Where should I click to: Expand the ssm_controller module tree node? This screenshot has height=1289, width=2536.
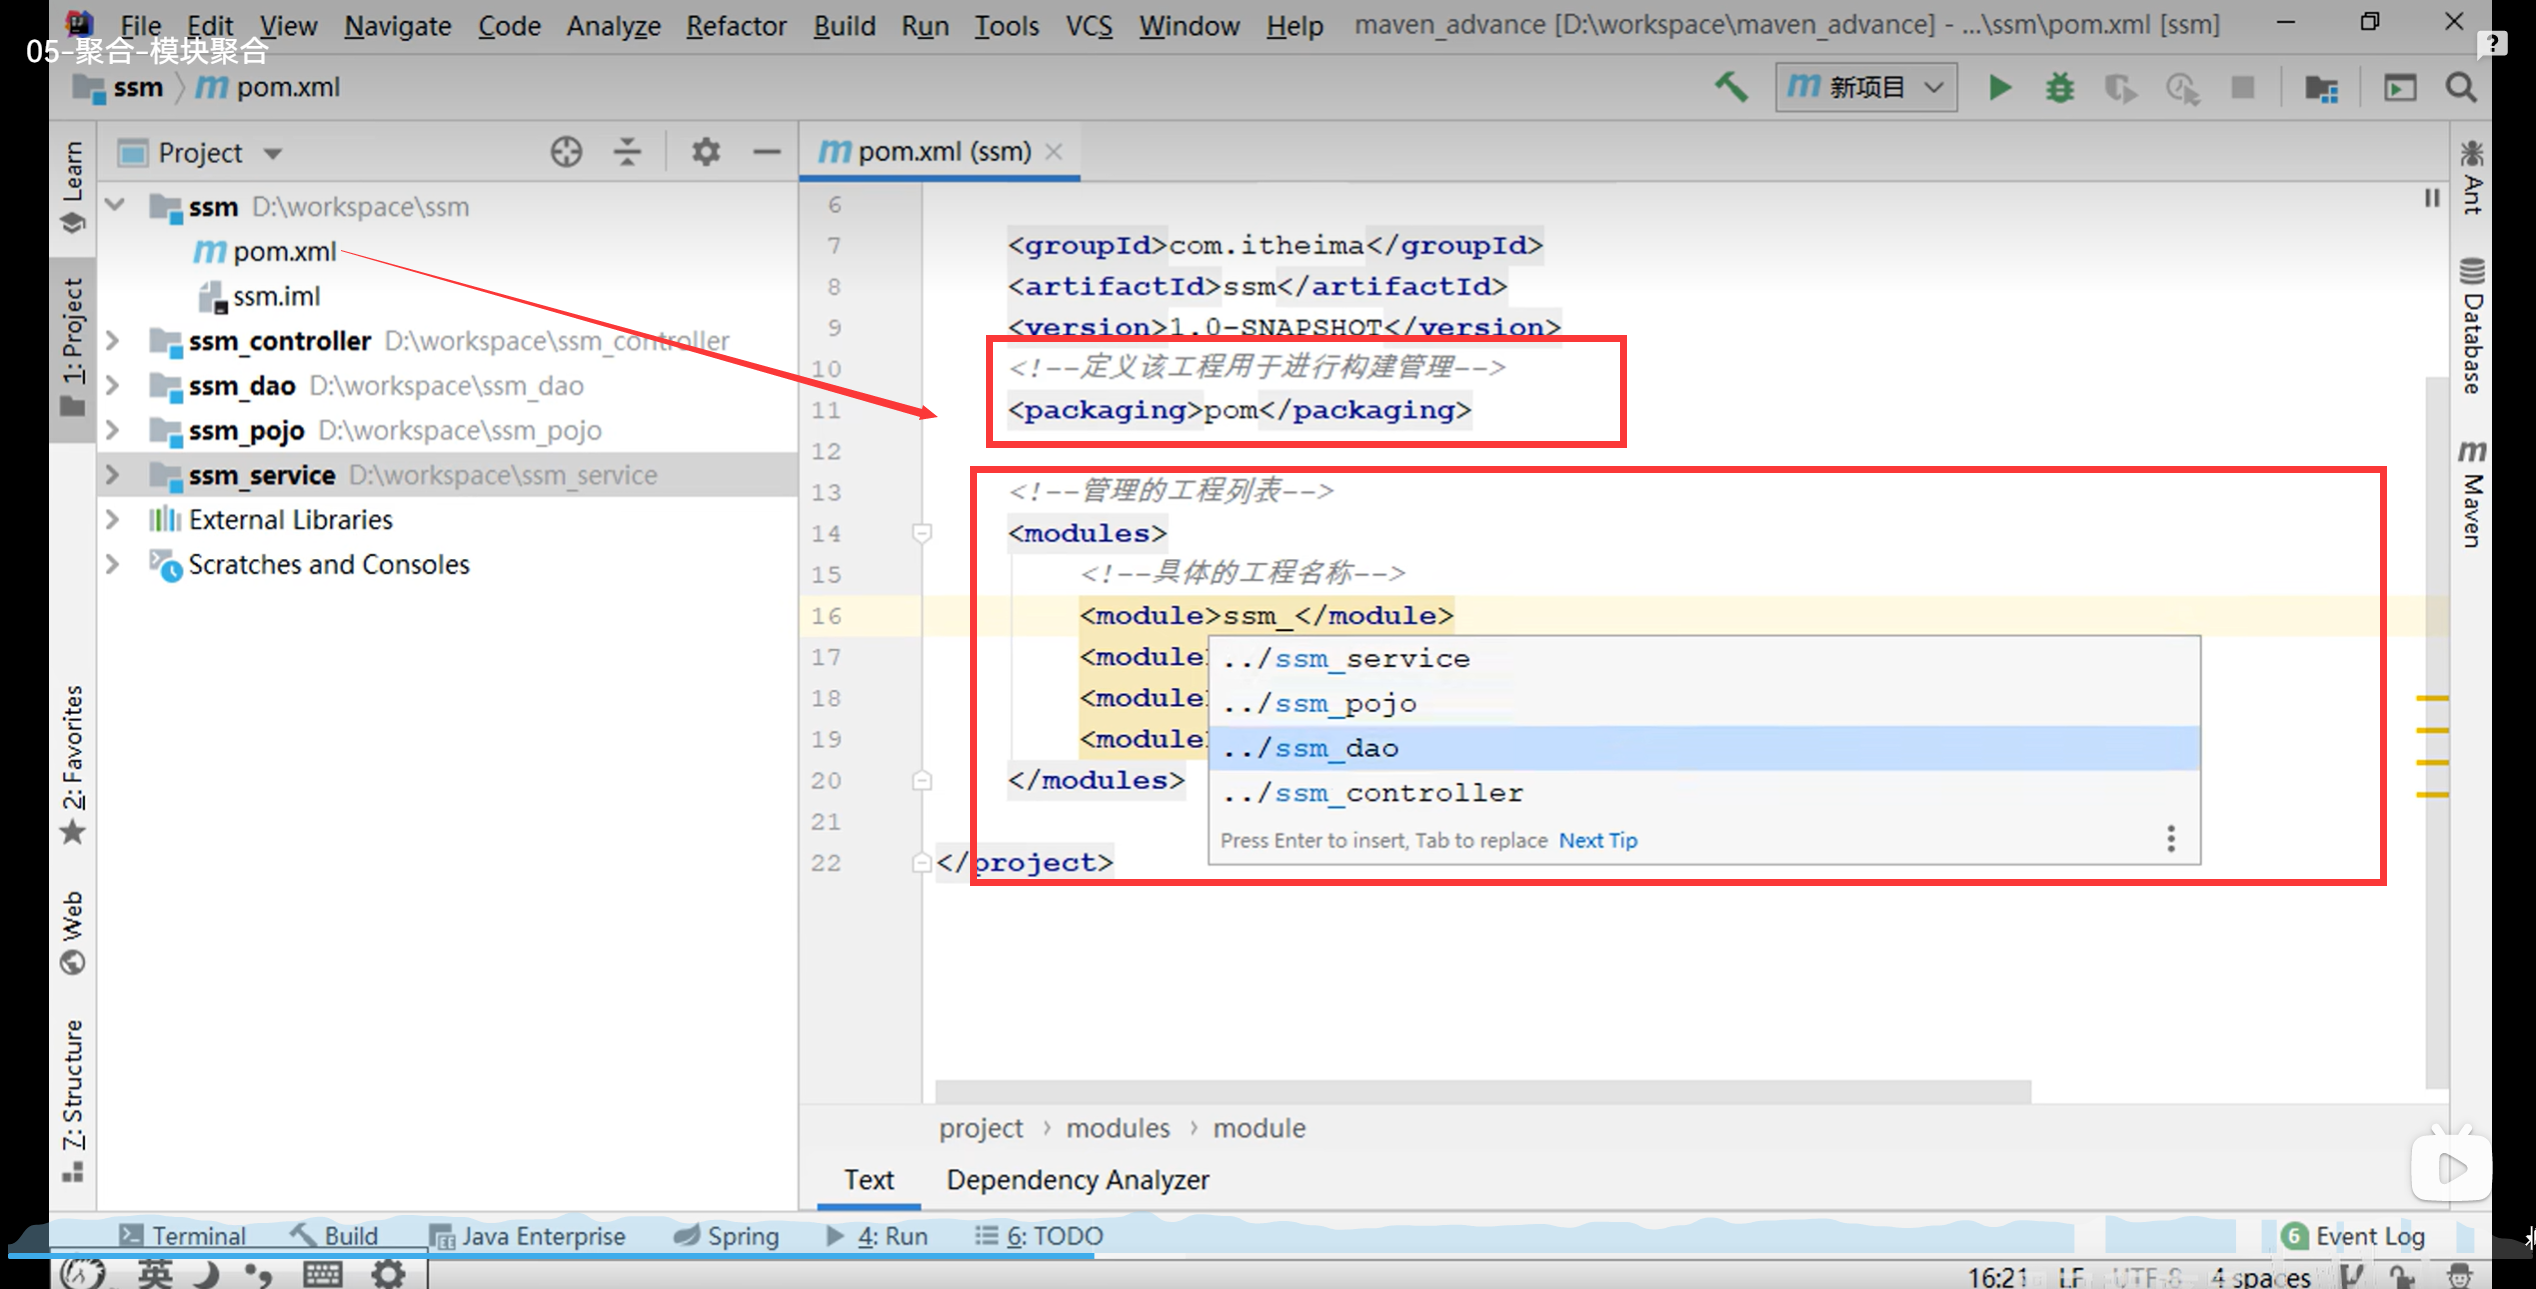[113, 341]
